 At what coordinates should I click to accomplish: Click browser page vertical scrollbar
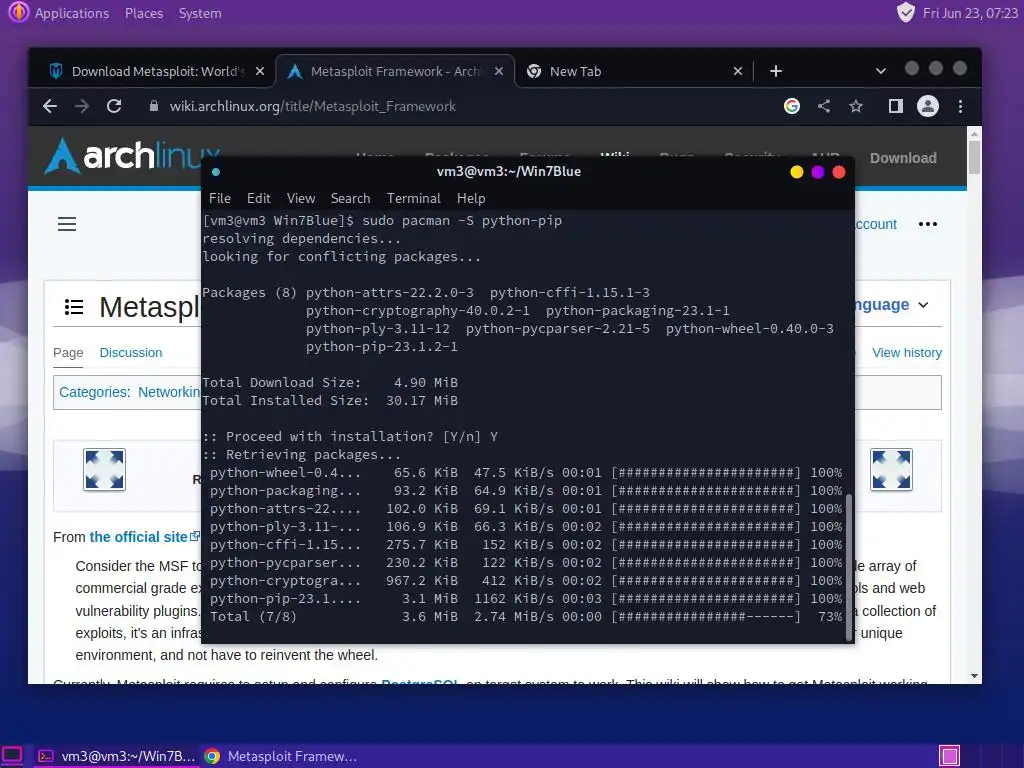pyautogui.click(x=974, y=157)
